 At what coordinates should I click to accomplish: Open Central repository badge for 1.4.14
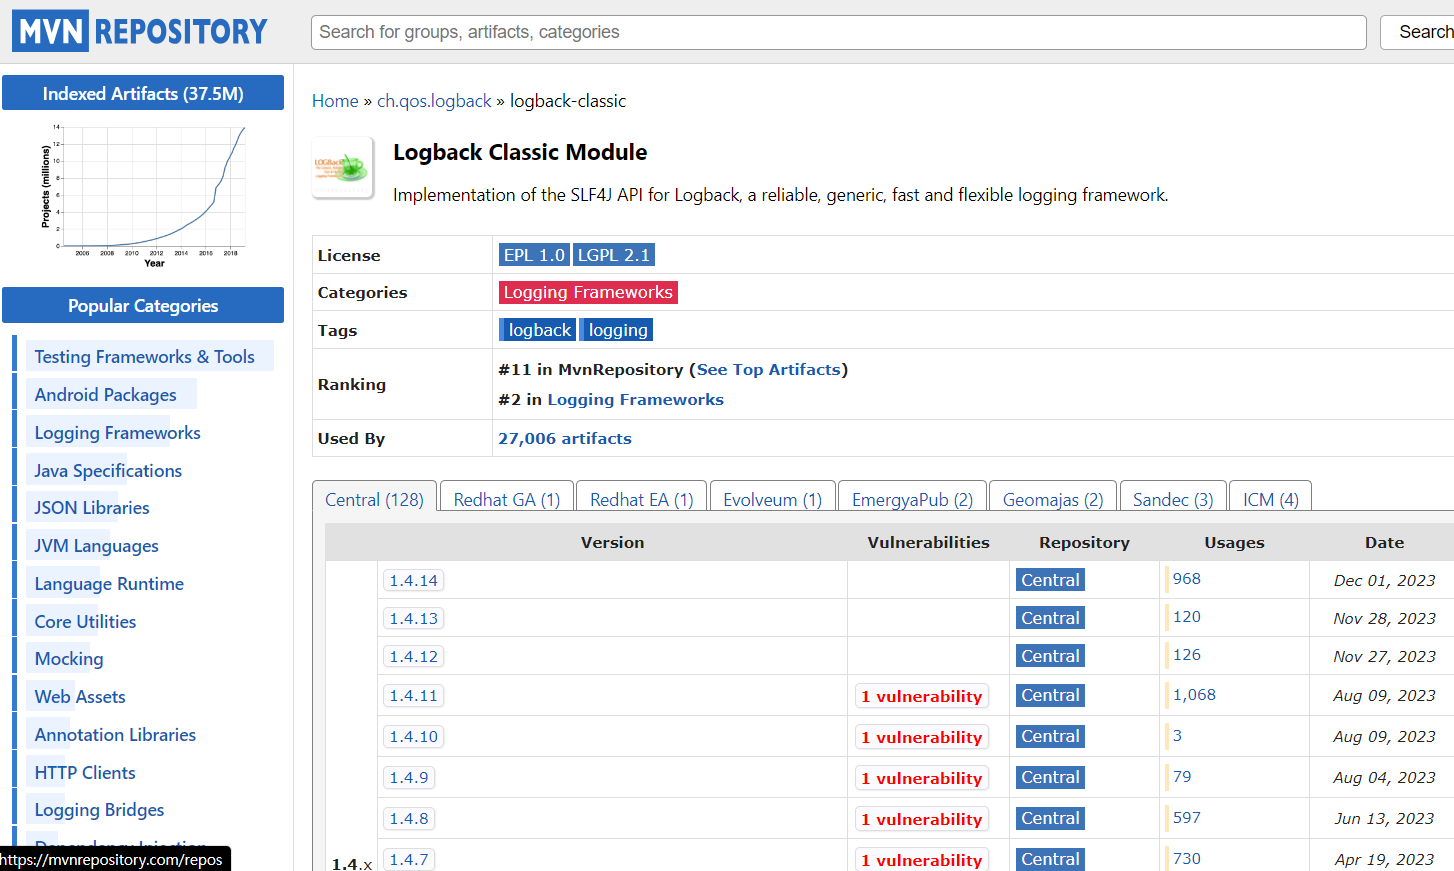tap(1050, 580)
